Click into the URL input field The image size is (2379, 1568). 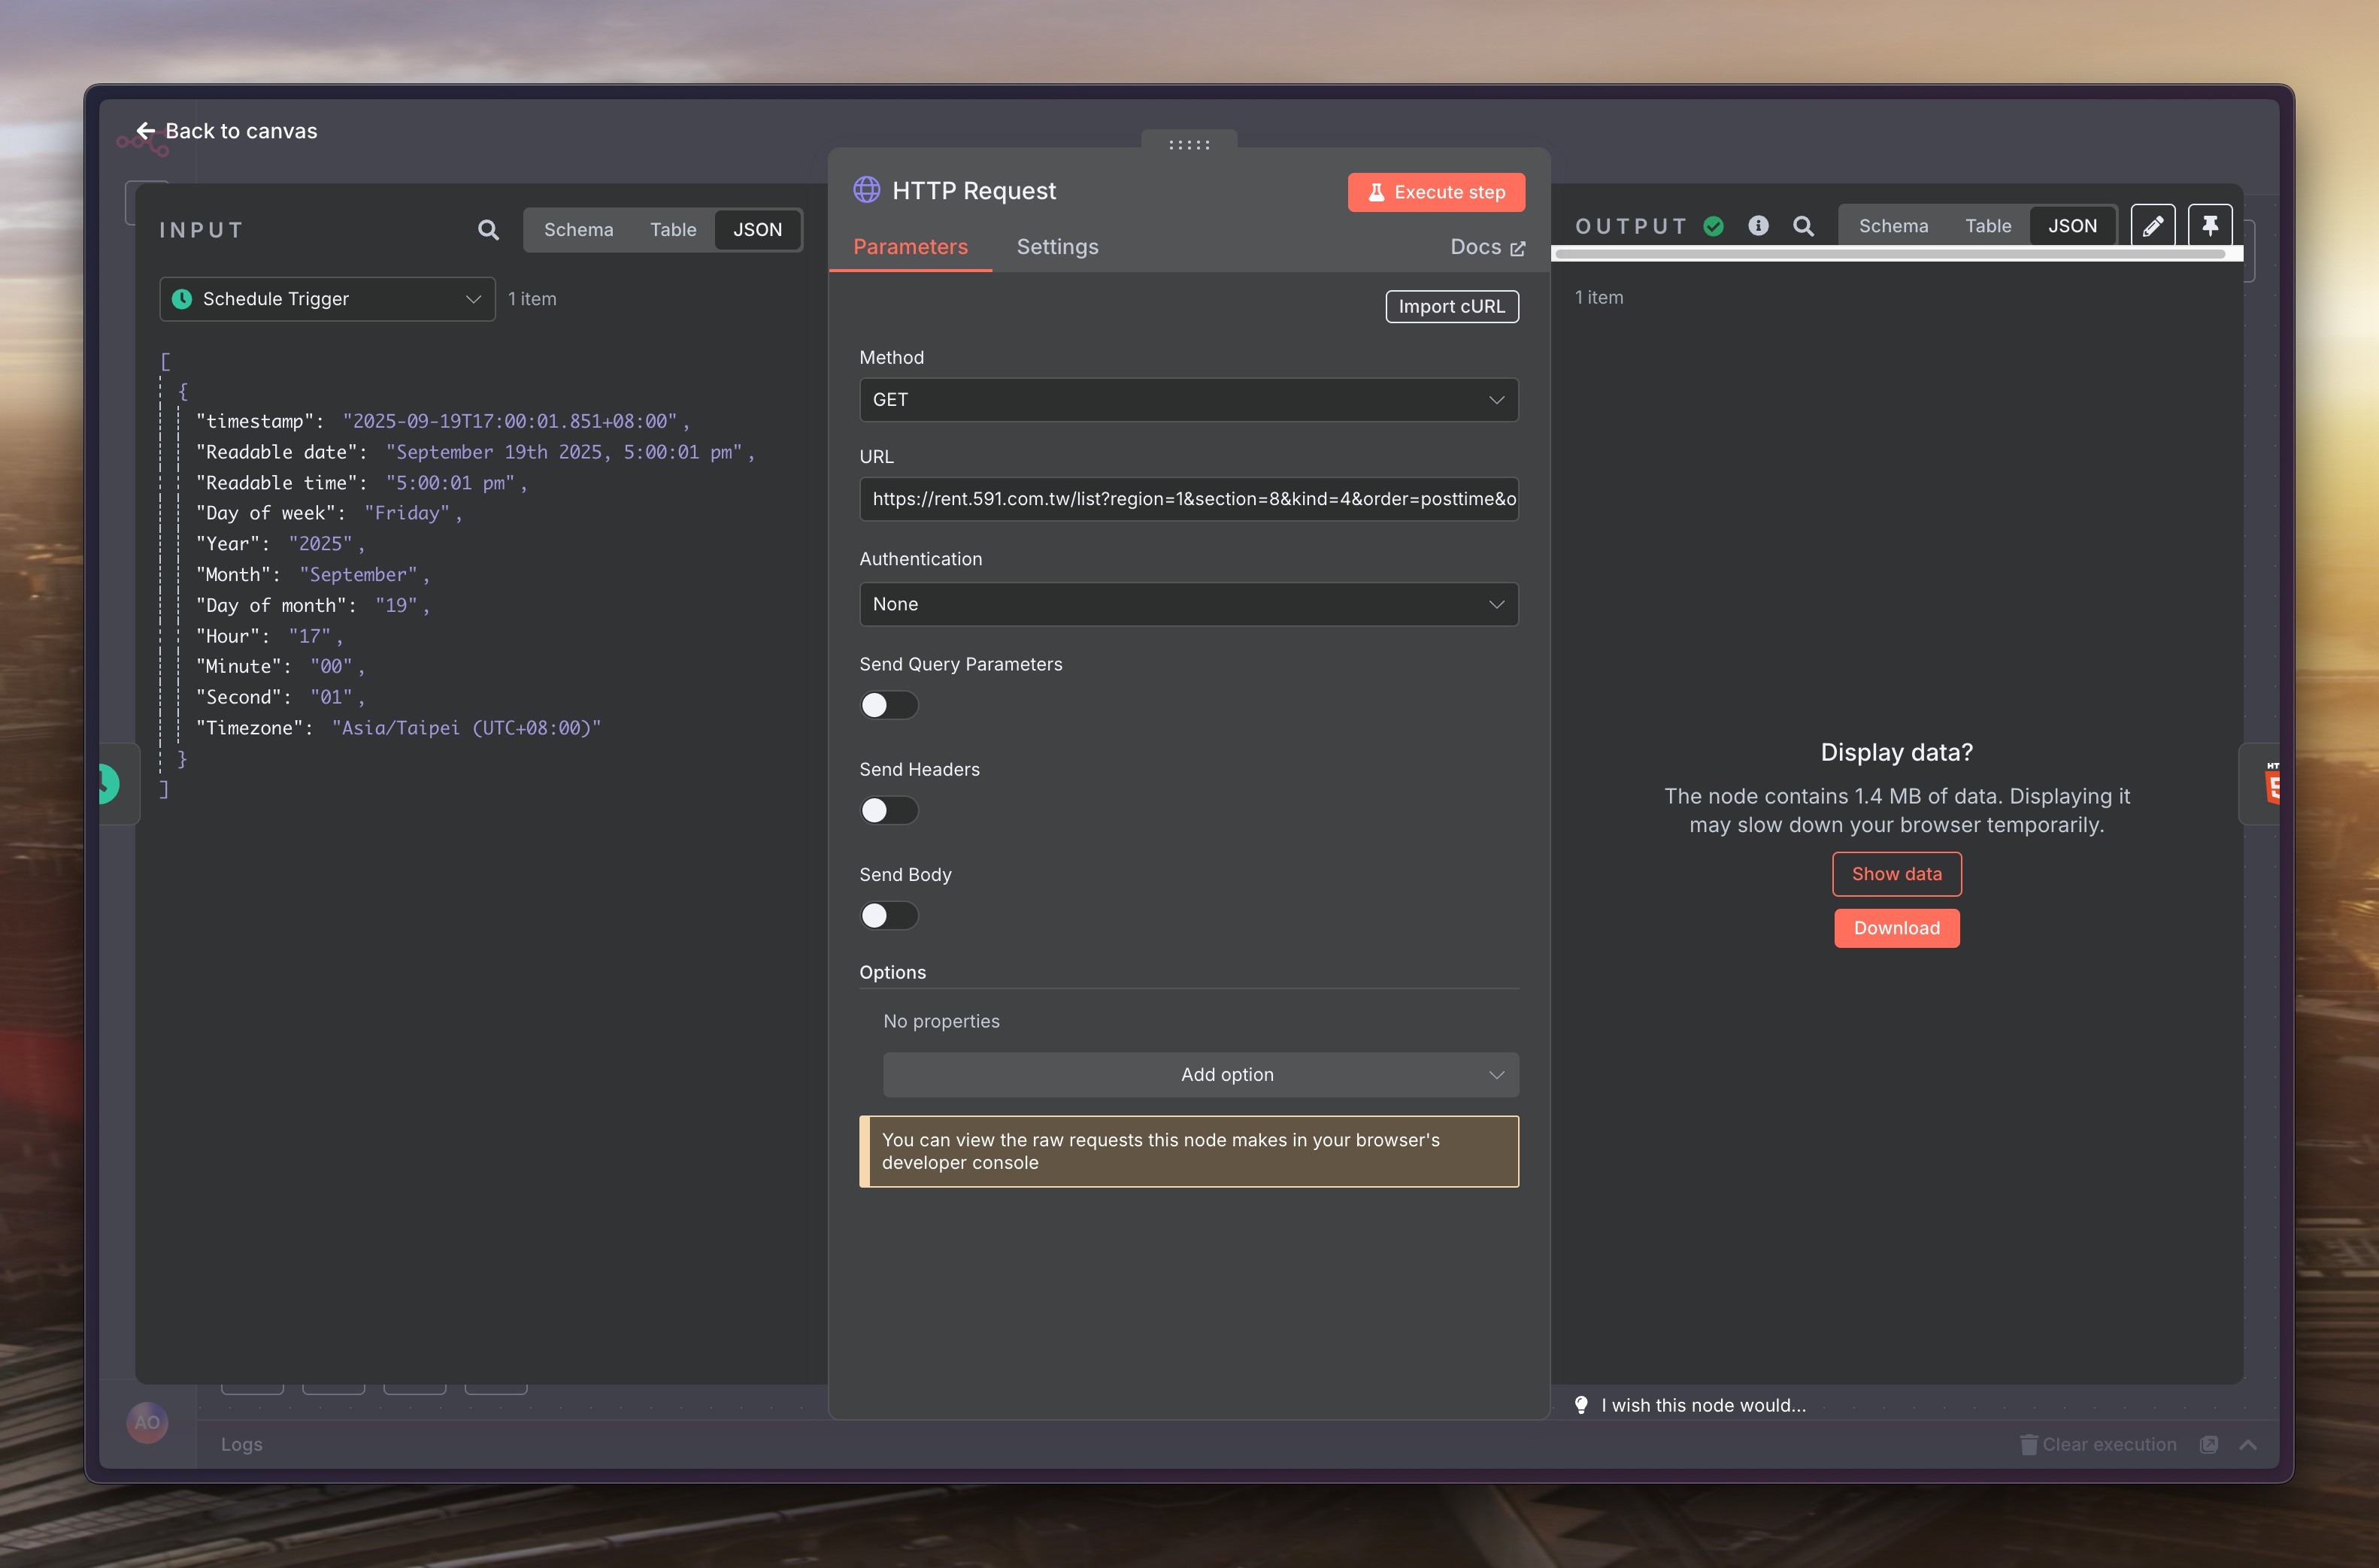pos(1188,499)
